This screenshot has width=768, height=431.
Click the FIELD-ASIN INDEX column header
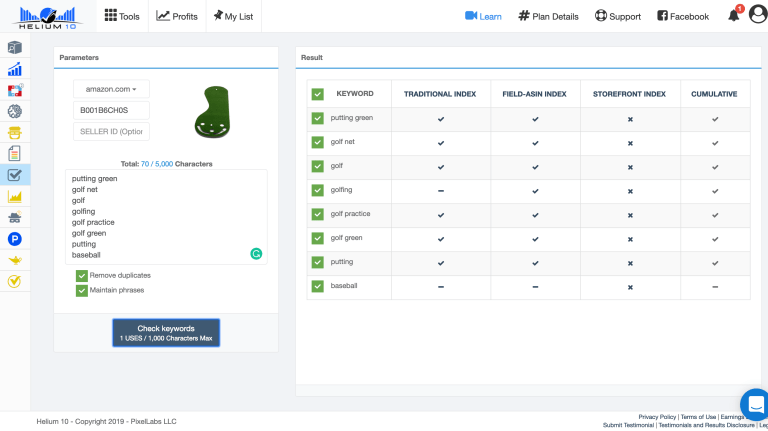click(534, 94)
